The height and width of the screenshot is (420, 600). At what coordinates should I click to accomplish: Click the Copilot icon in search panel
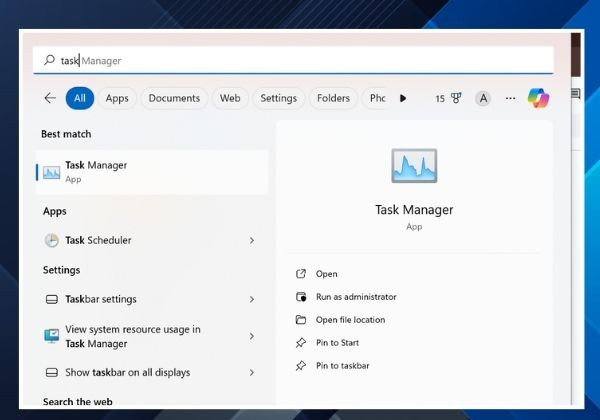click(x=538, y=98)
